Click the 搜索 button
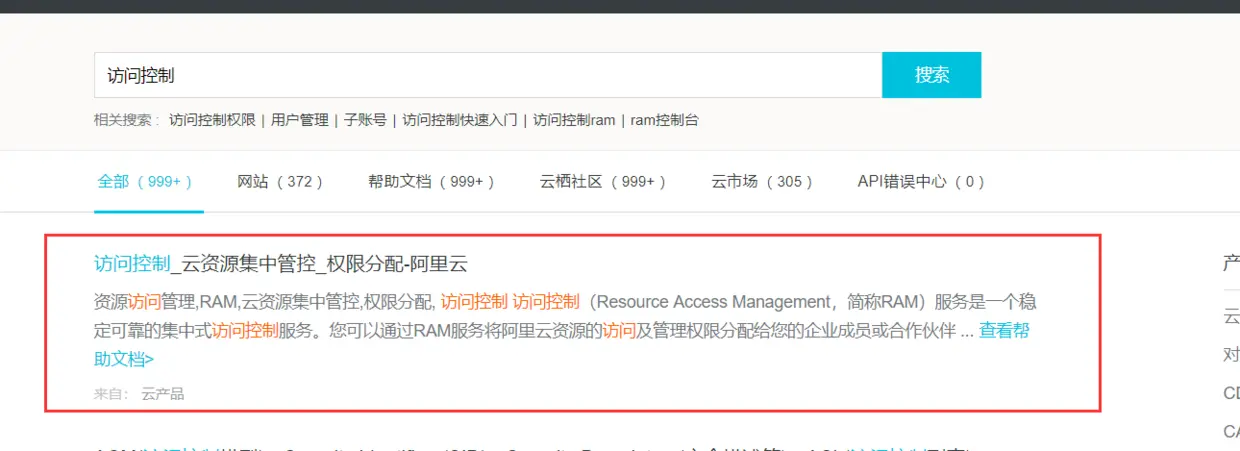 (x=932, y=75)
